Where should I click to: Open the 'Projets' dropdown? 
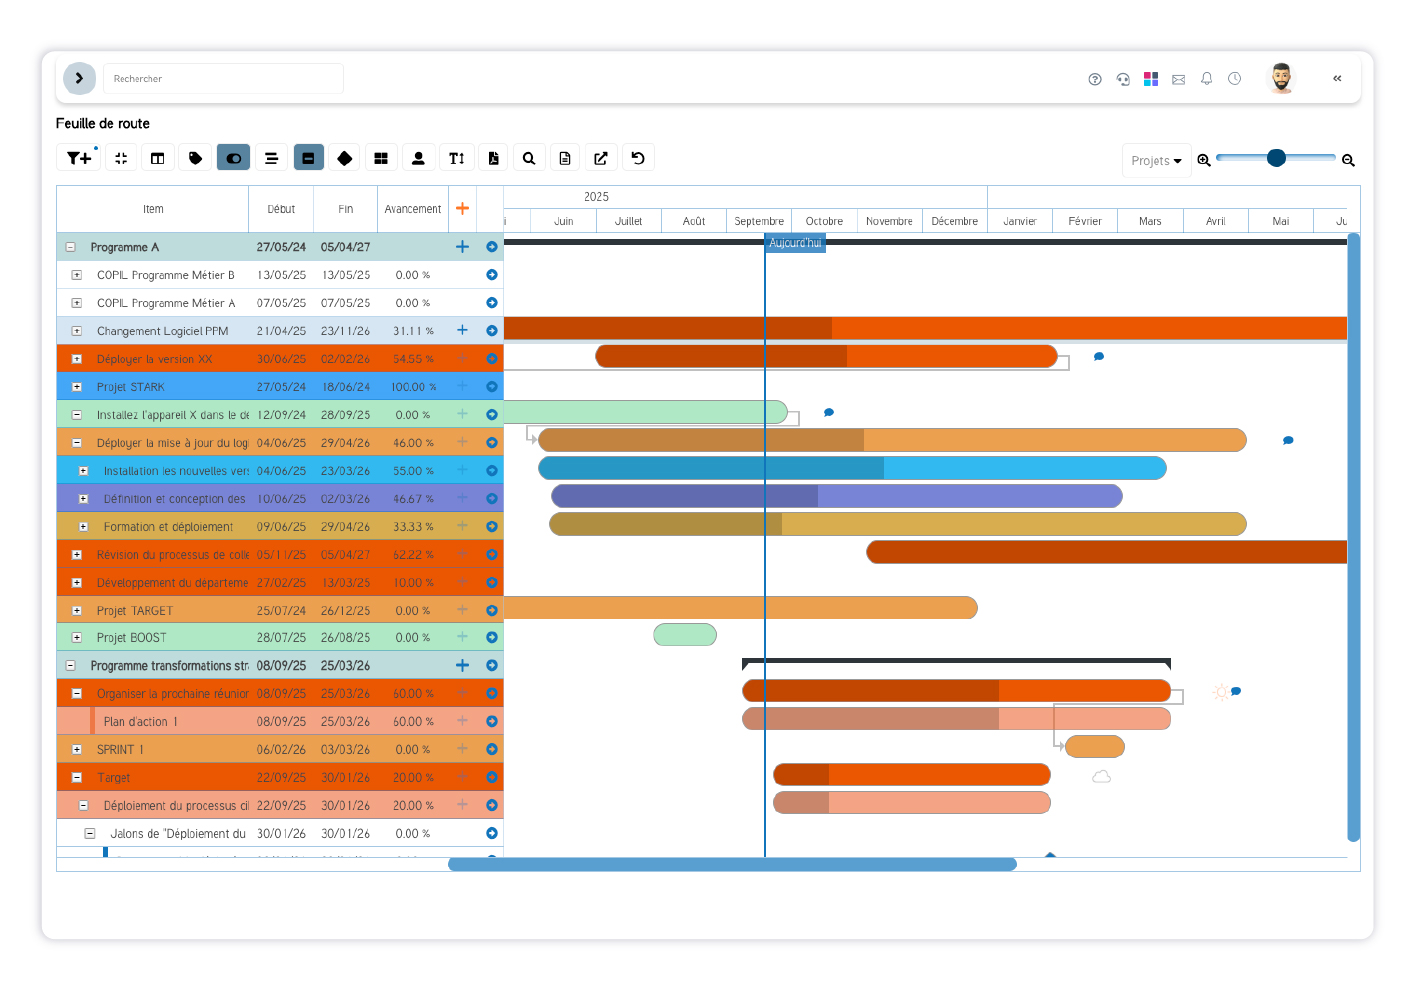click(1156, 160)
